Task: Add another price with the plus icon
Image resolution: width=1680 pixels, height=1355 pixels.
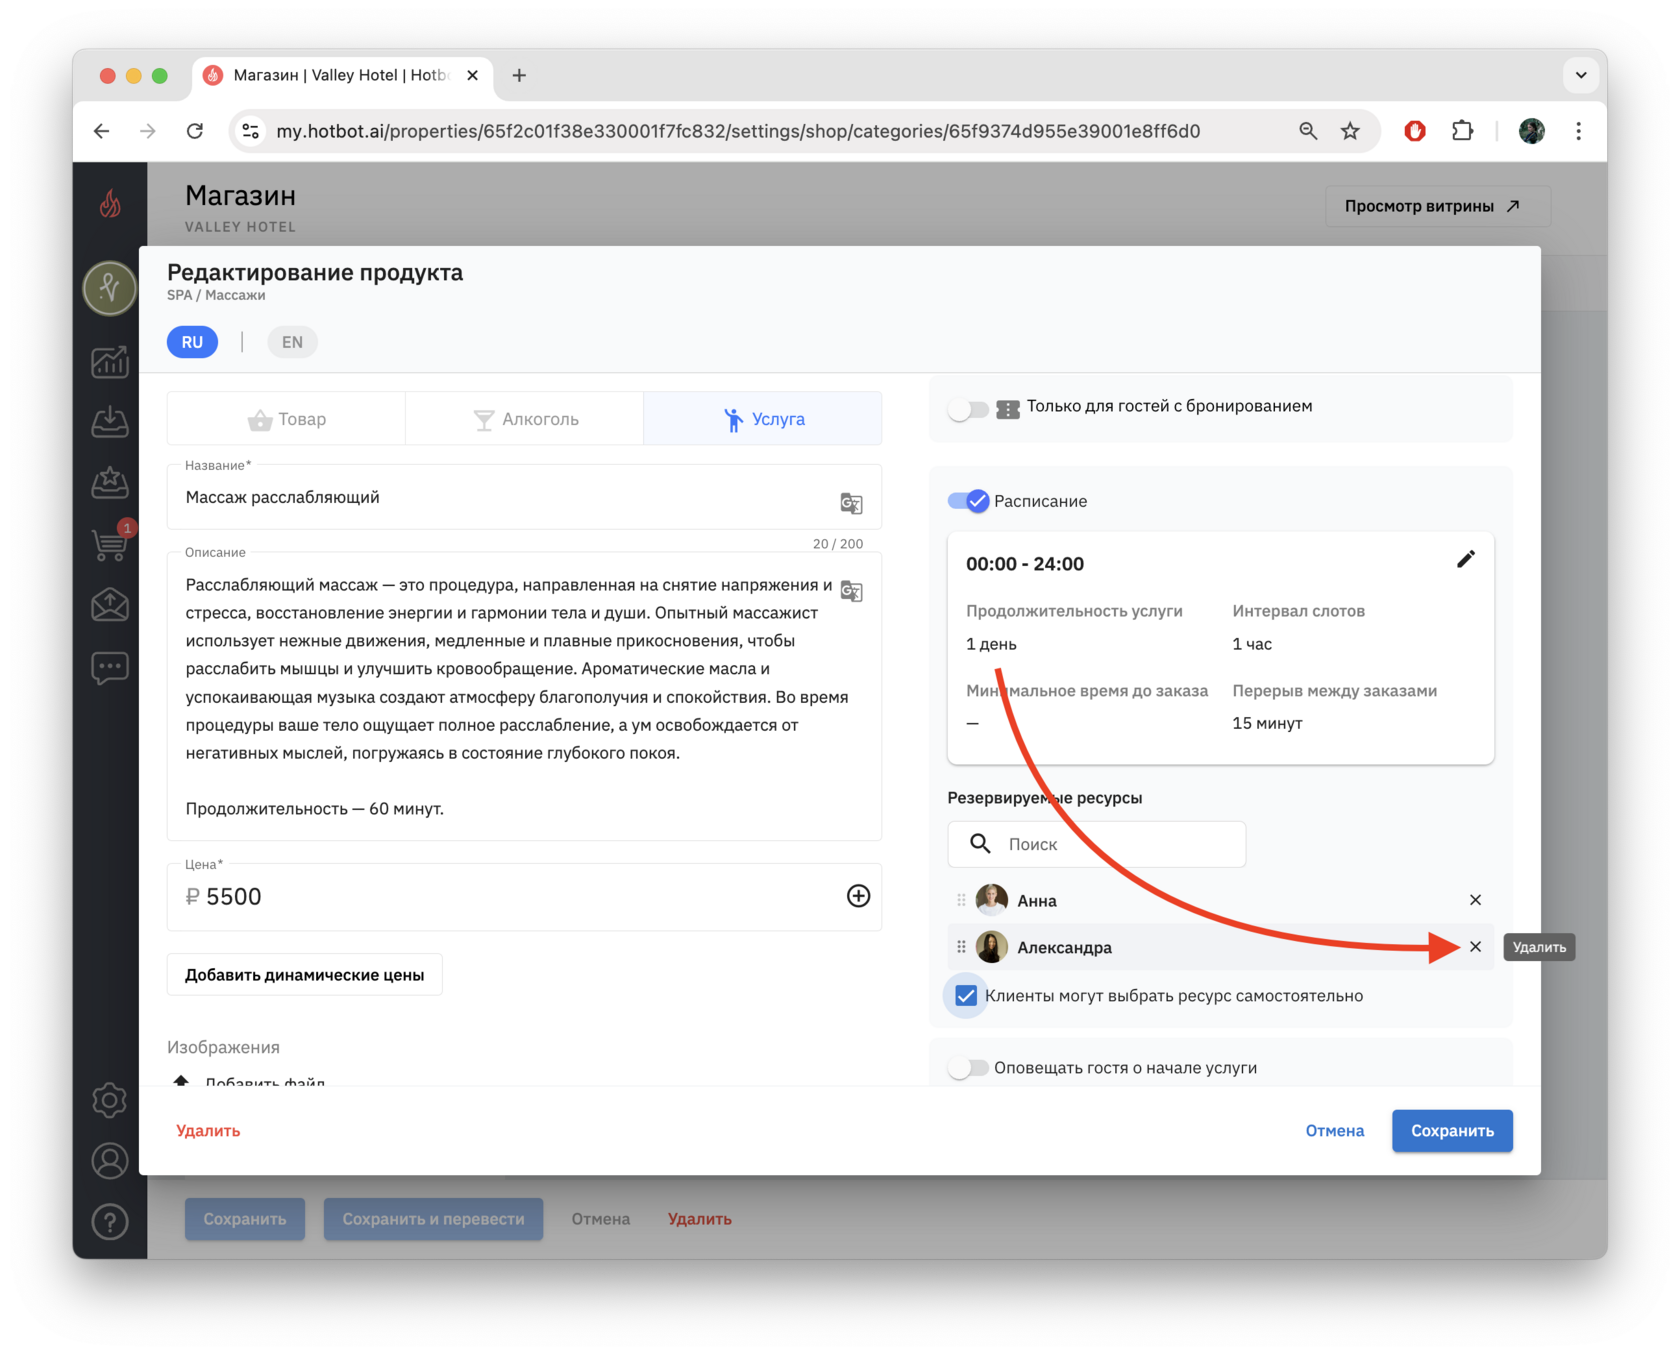Action: point(858,896)
